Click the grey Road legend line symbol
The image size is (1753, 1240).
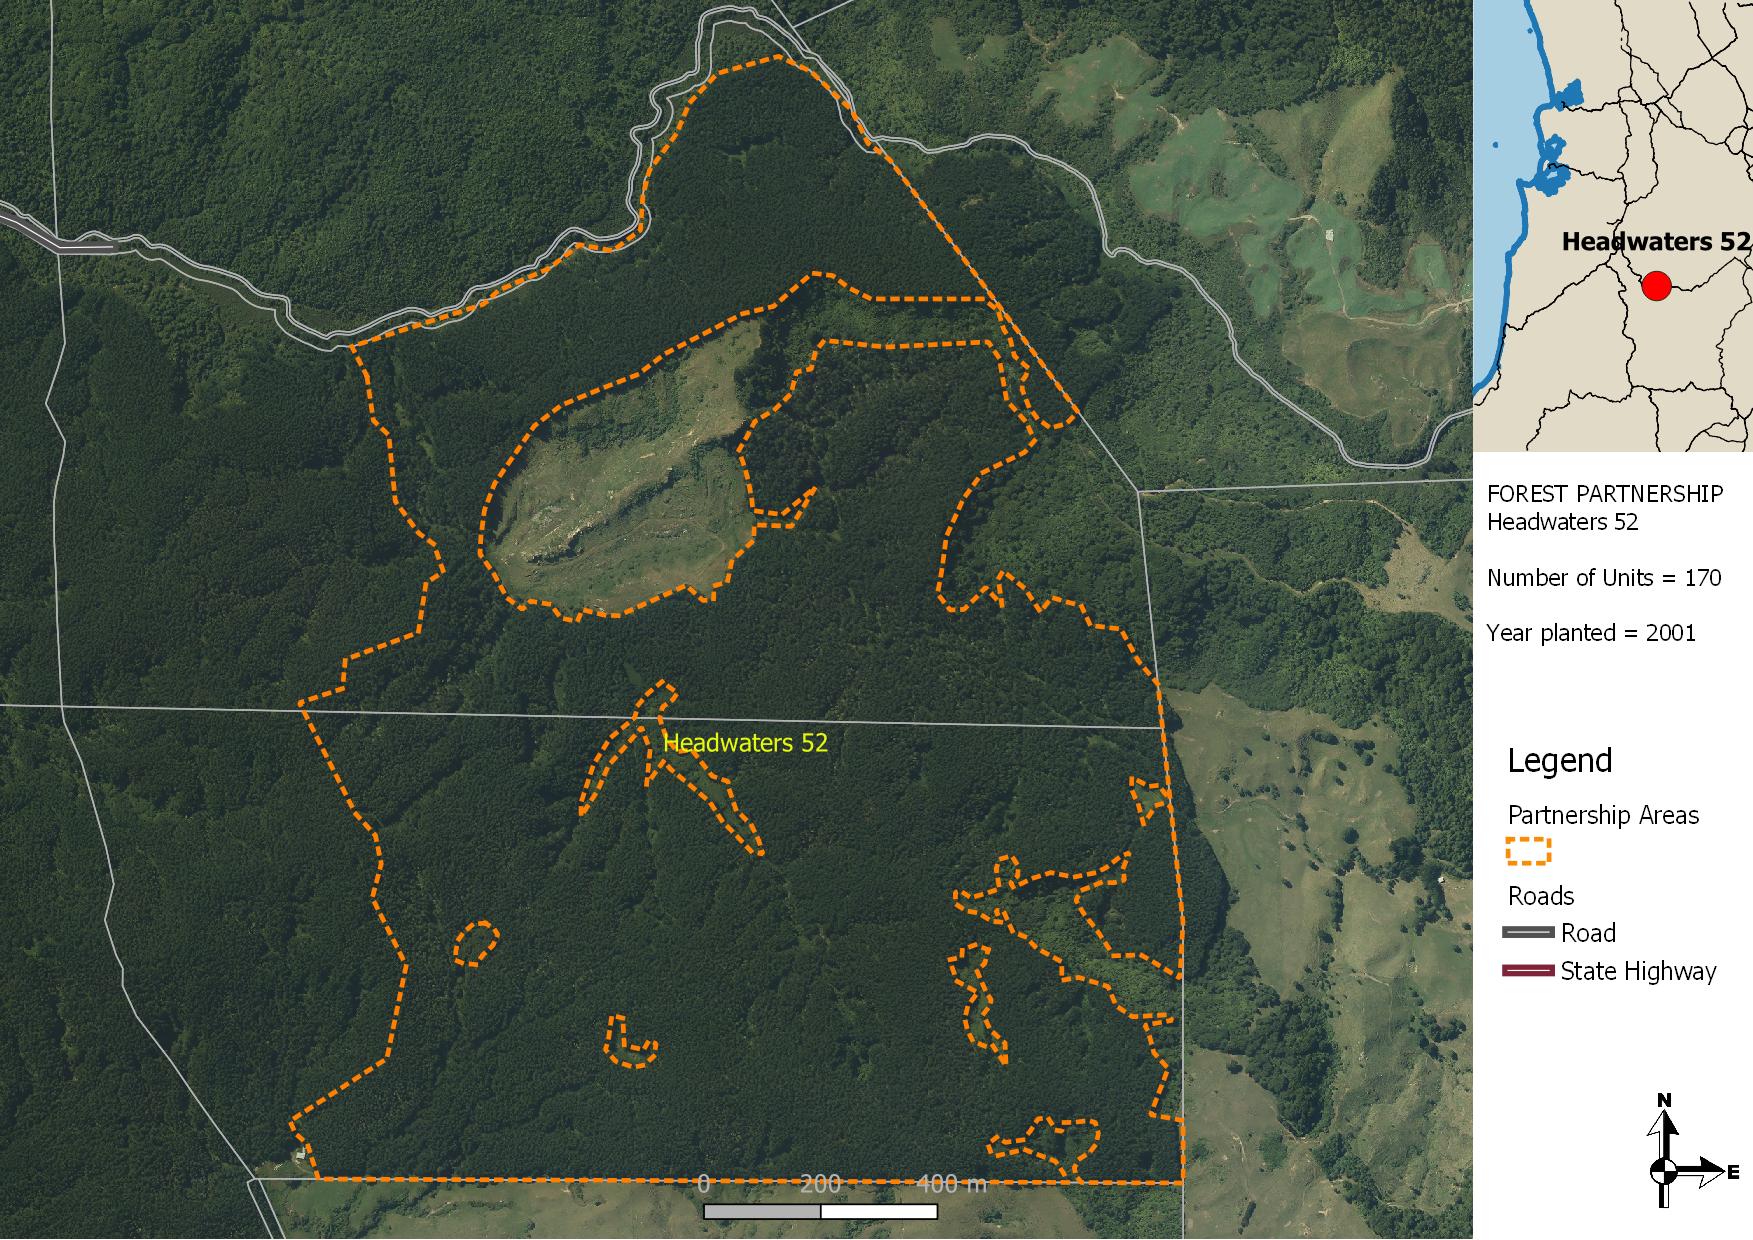point(1528,933)
